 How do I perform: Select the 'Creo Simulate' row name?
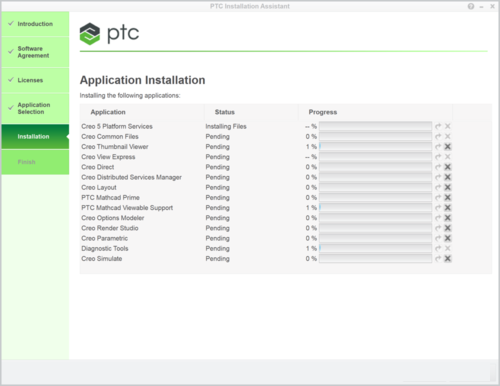102,259
